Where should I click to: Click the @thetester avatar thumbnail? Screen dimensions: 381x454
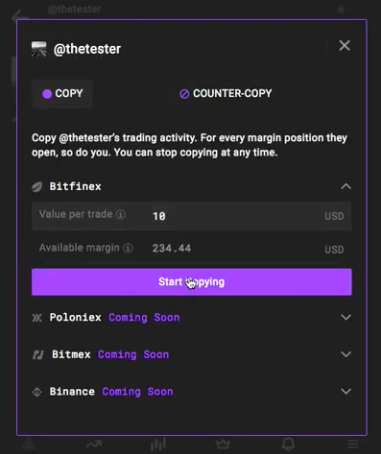click(39, 49)
